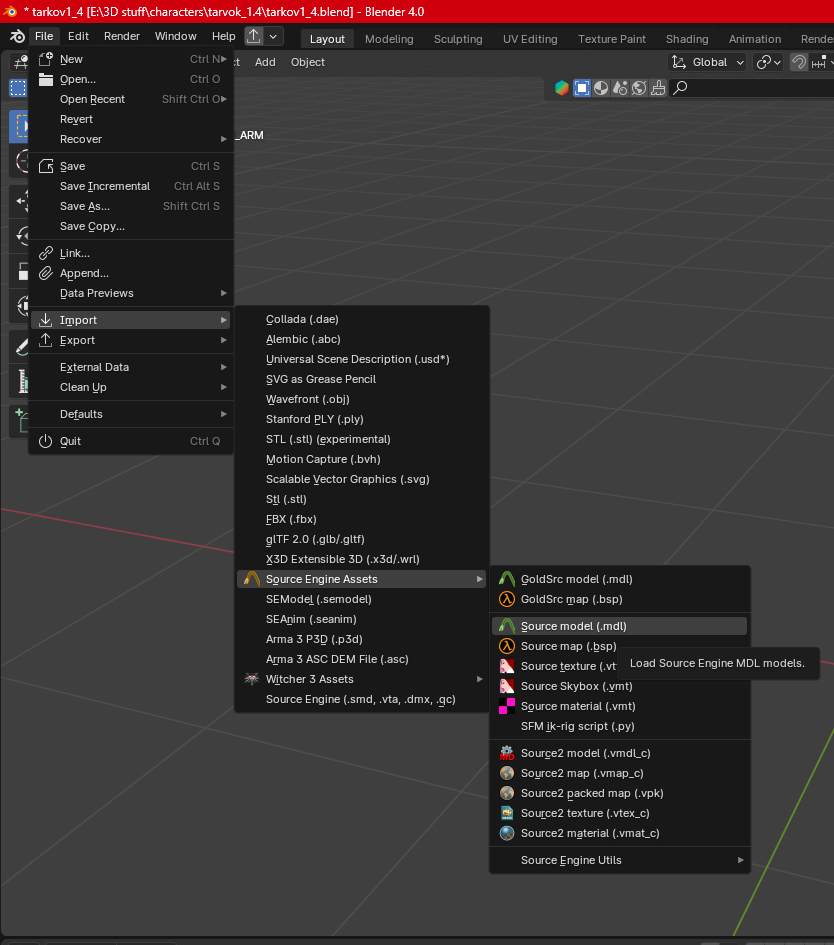
Task: Choose Revert in the File menu
Action: [131, 119]
